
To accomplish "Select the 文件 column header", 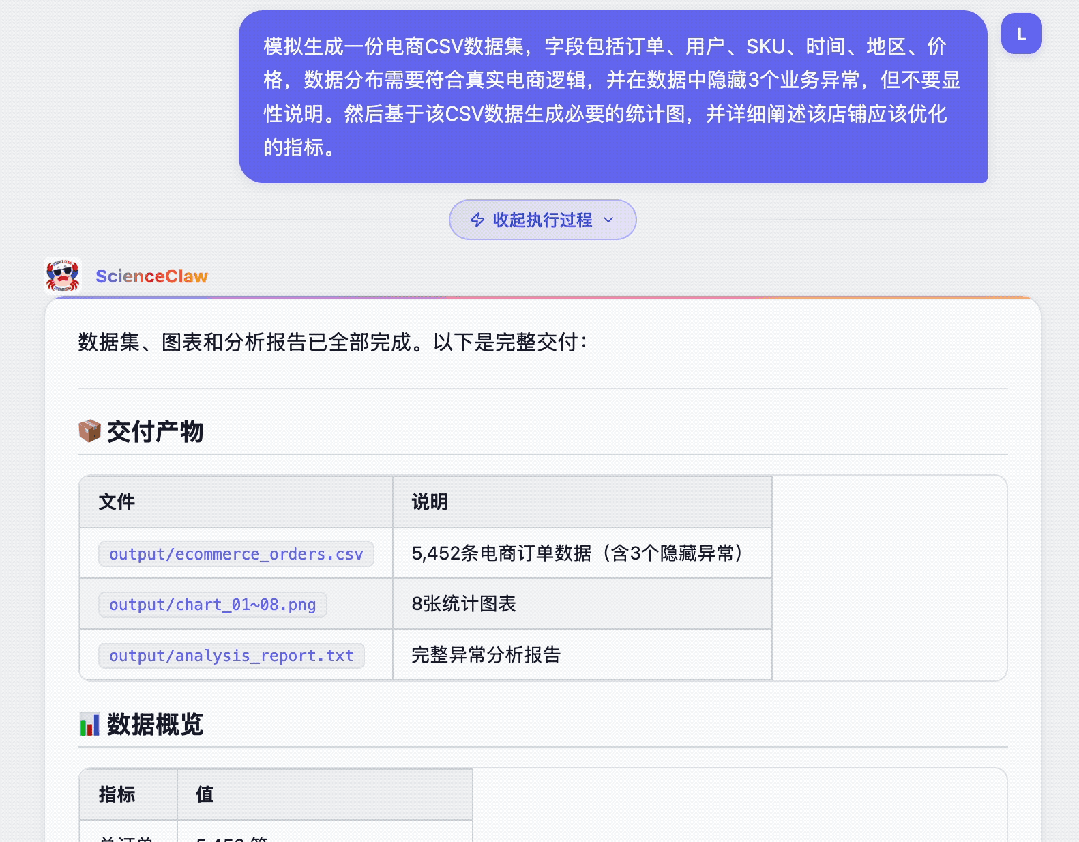I will 116,502.
